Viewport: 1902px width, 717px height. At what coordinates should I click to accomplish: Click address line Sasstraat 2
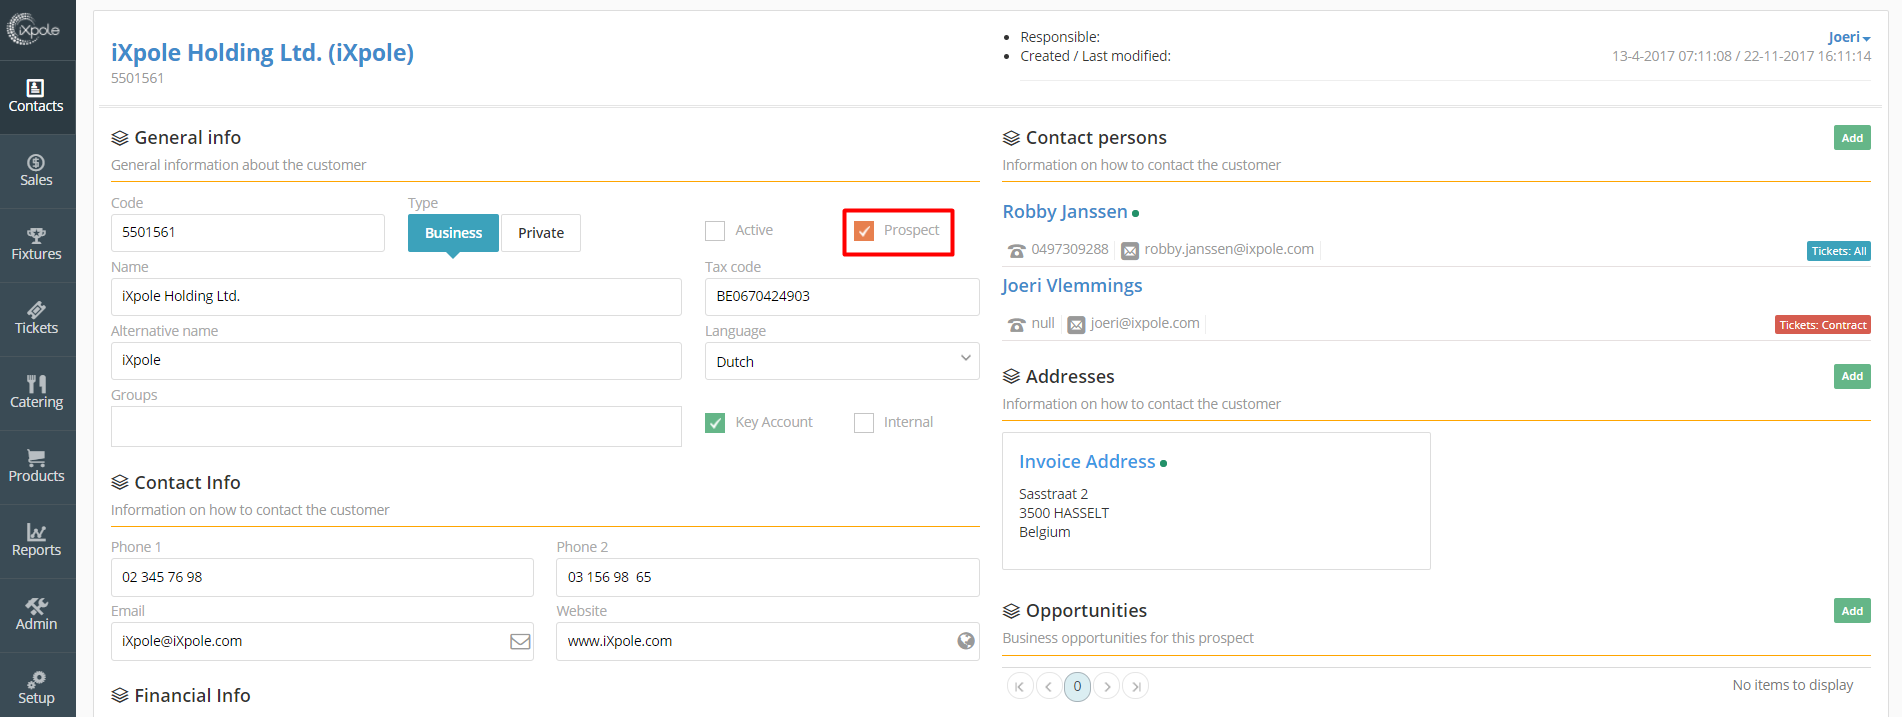click(1053, 494)
